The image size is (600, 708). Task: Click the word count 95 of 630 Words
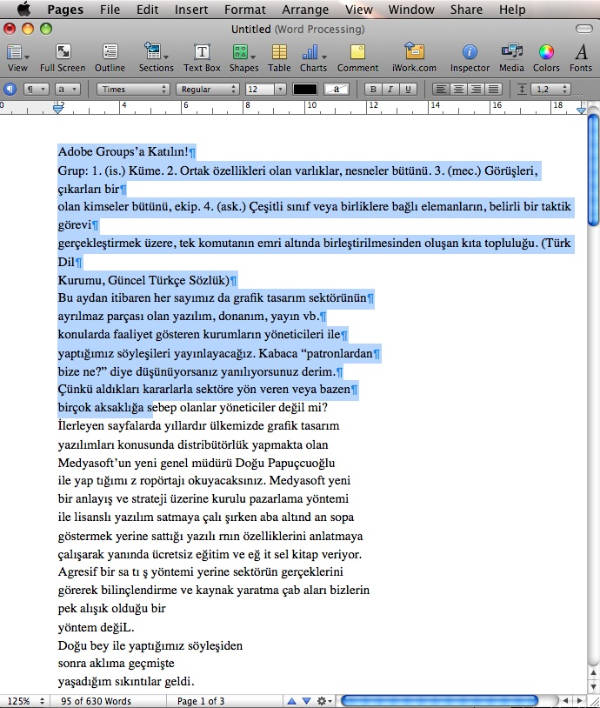click(x=96, y=701)
